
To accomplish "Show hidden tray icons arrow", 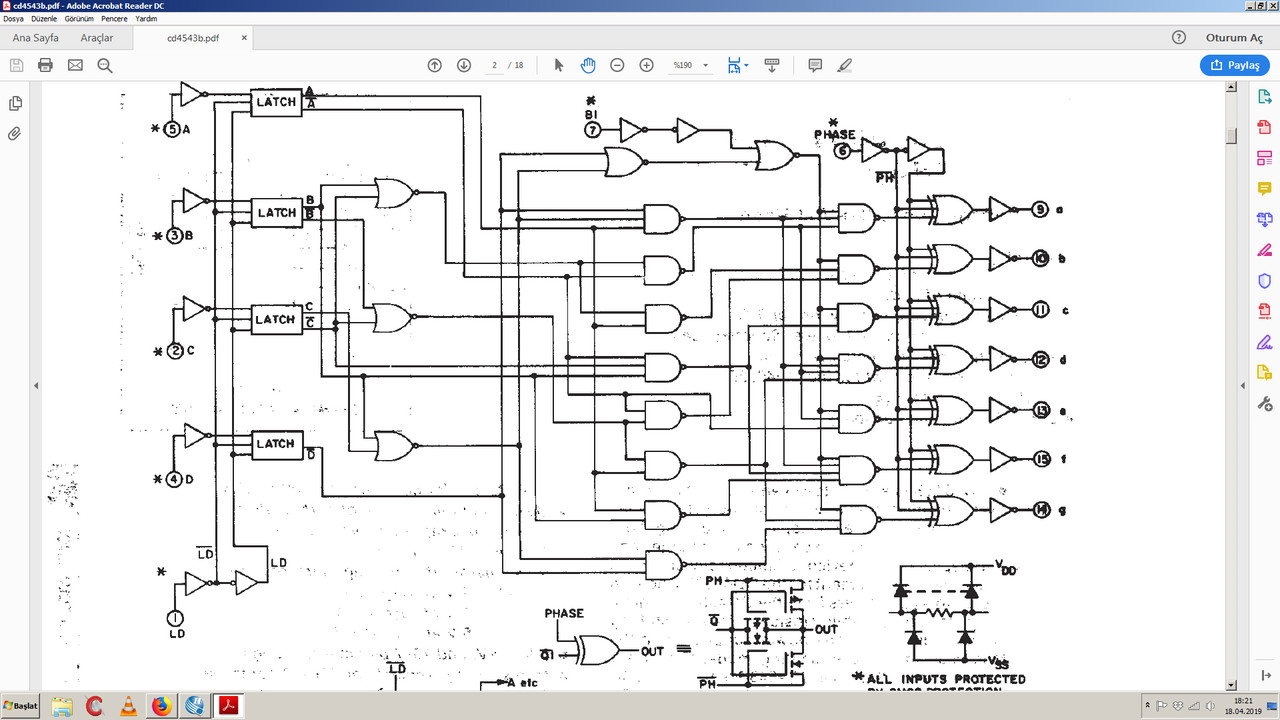I will [1148, 707].
